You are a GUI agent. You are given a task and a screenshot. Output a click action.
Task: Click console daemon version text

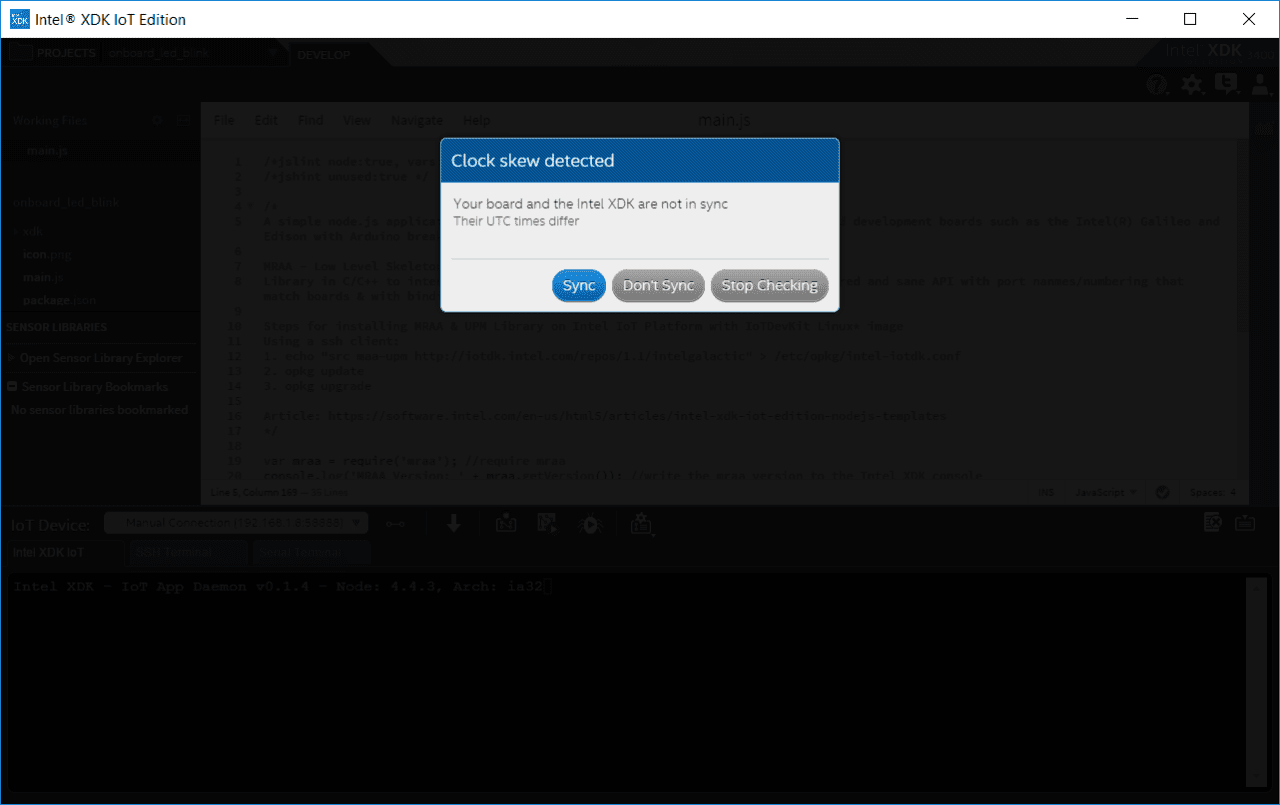point(278,587)
